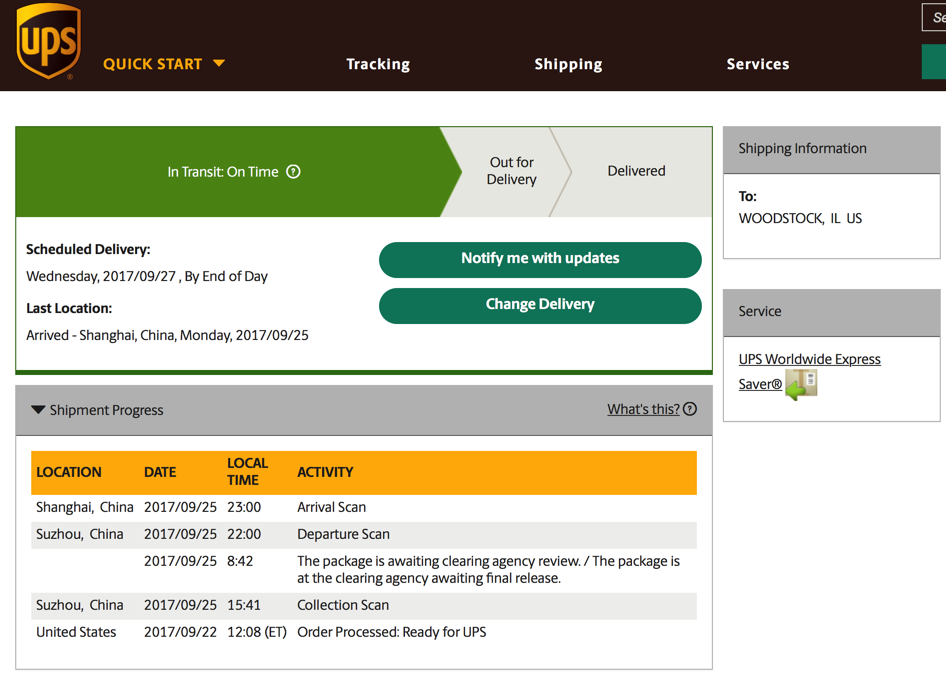The image size is (946, 682).
Task: Select the Delivered progress step
Action: tap(636, 171)
